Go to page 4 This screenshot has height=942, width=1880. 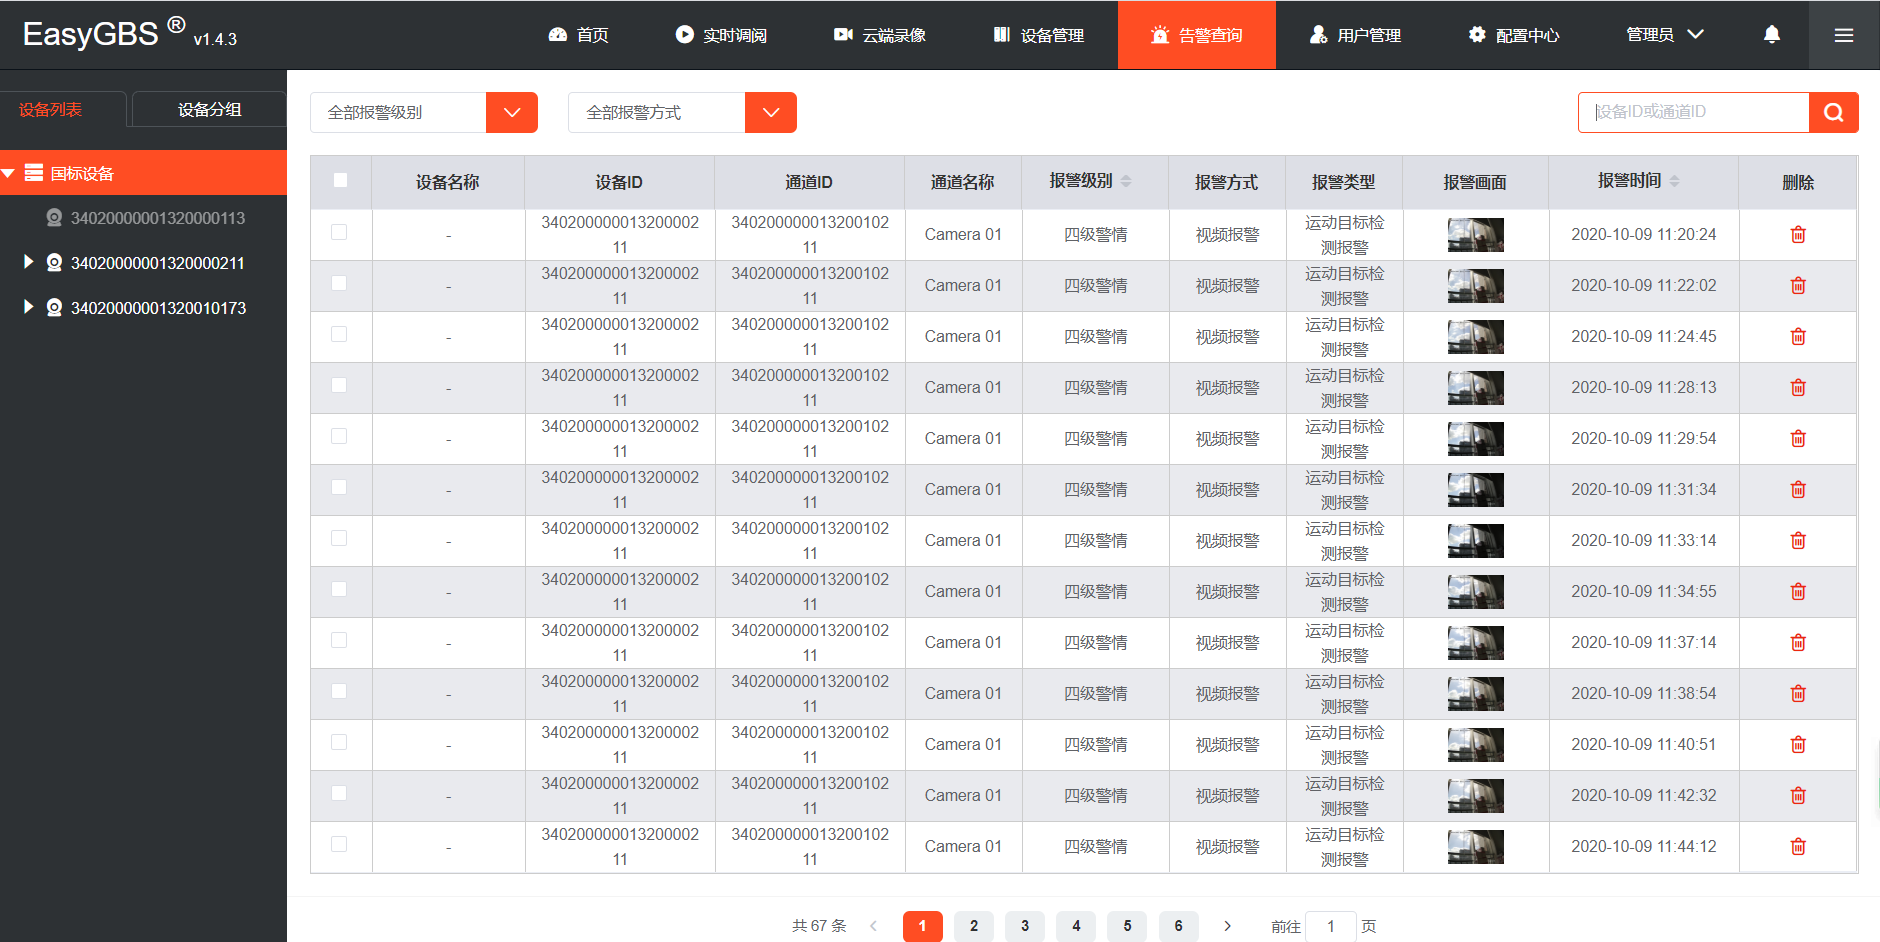click(x=1076, y=926)
